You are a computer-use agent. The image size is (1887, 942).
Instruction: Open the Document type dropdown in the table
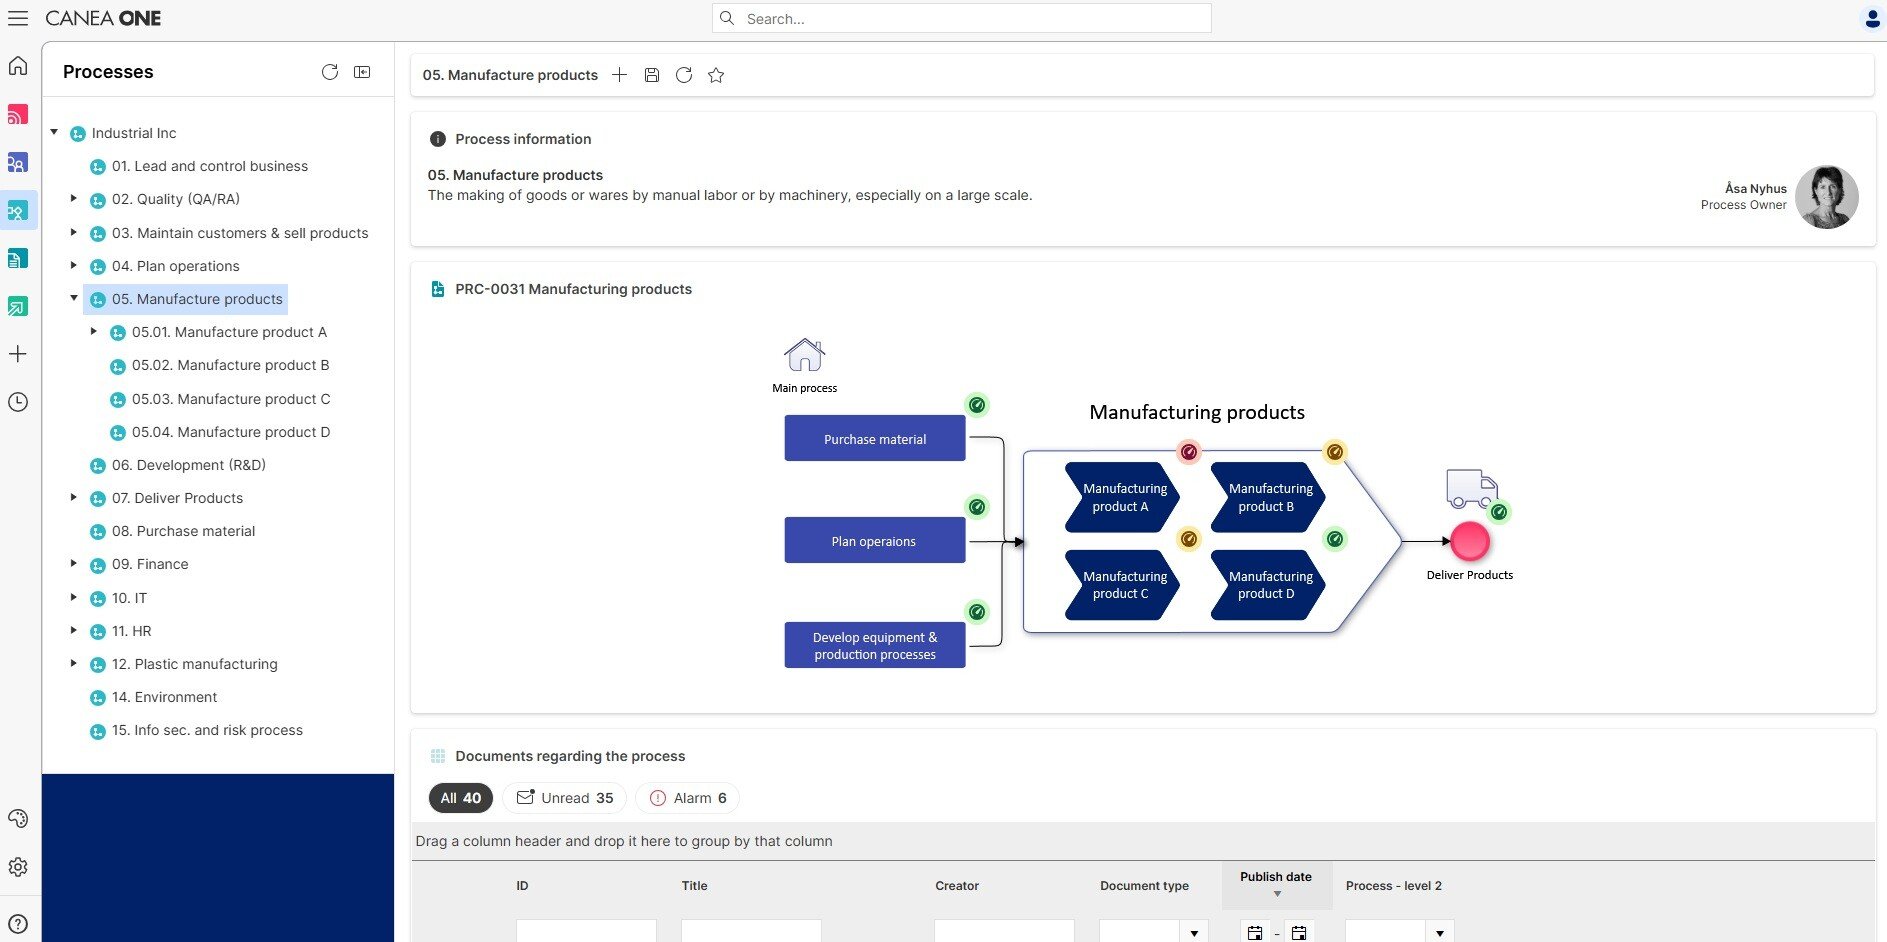pyautogui.click(x=1195, y=932)
